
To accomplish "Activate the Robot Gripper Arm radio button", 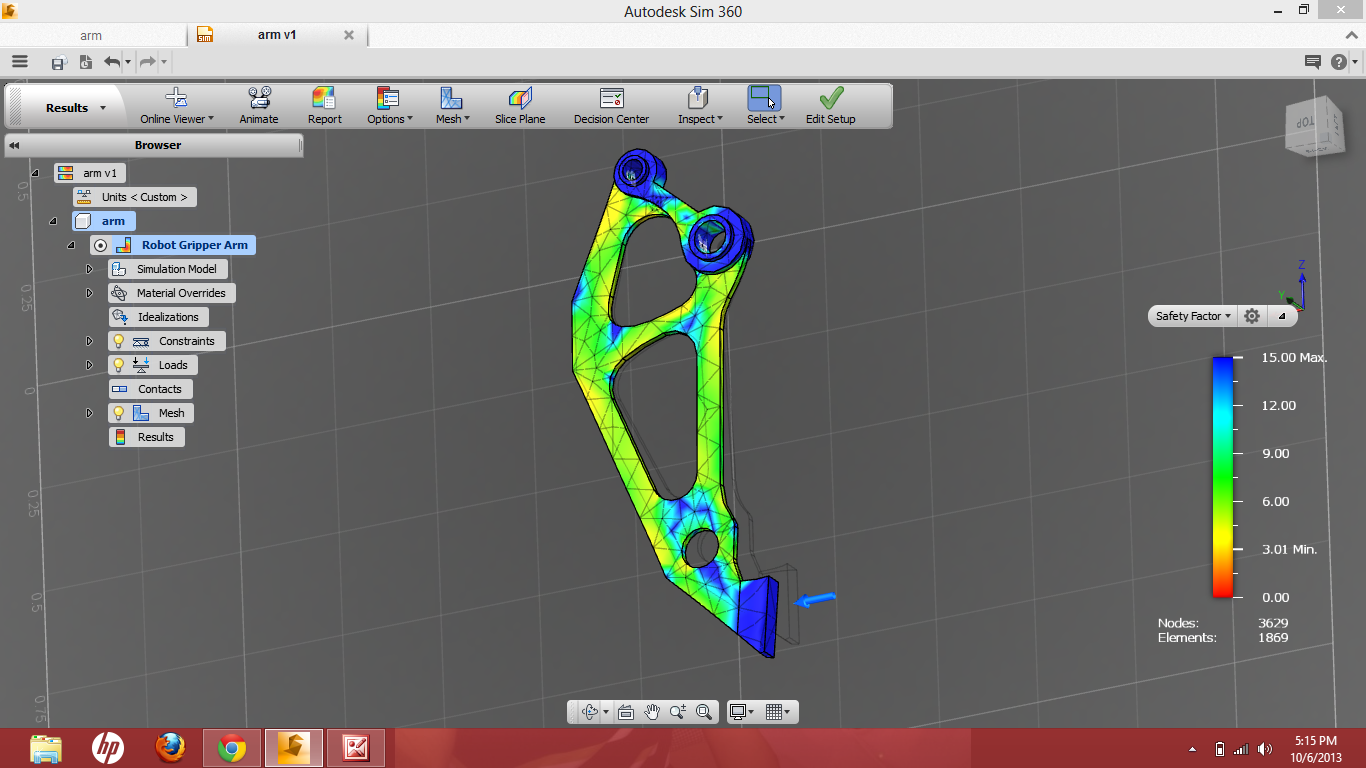I will pos(100,245).
